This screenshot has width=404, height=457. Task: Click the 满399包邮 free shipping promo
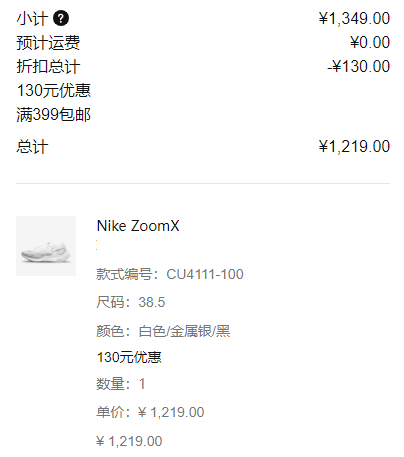pyautogui.click(x=54, y=115)
